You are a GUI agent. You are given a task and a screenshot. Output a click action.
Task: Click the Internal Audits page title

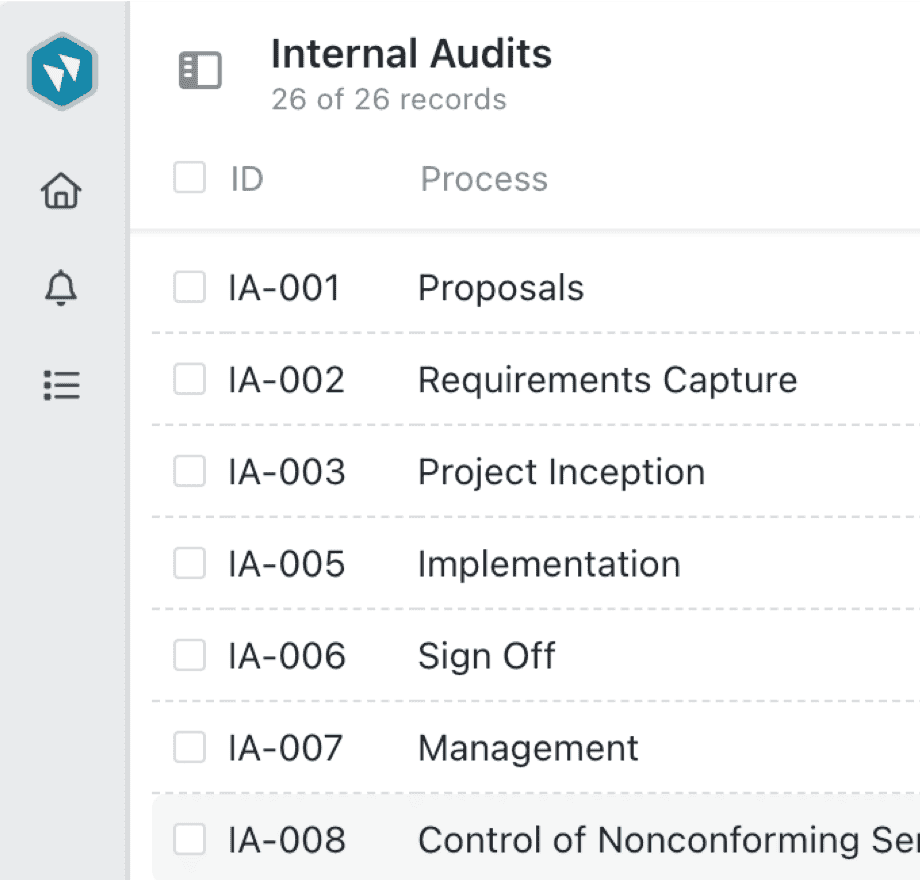point(411,54)
